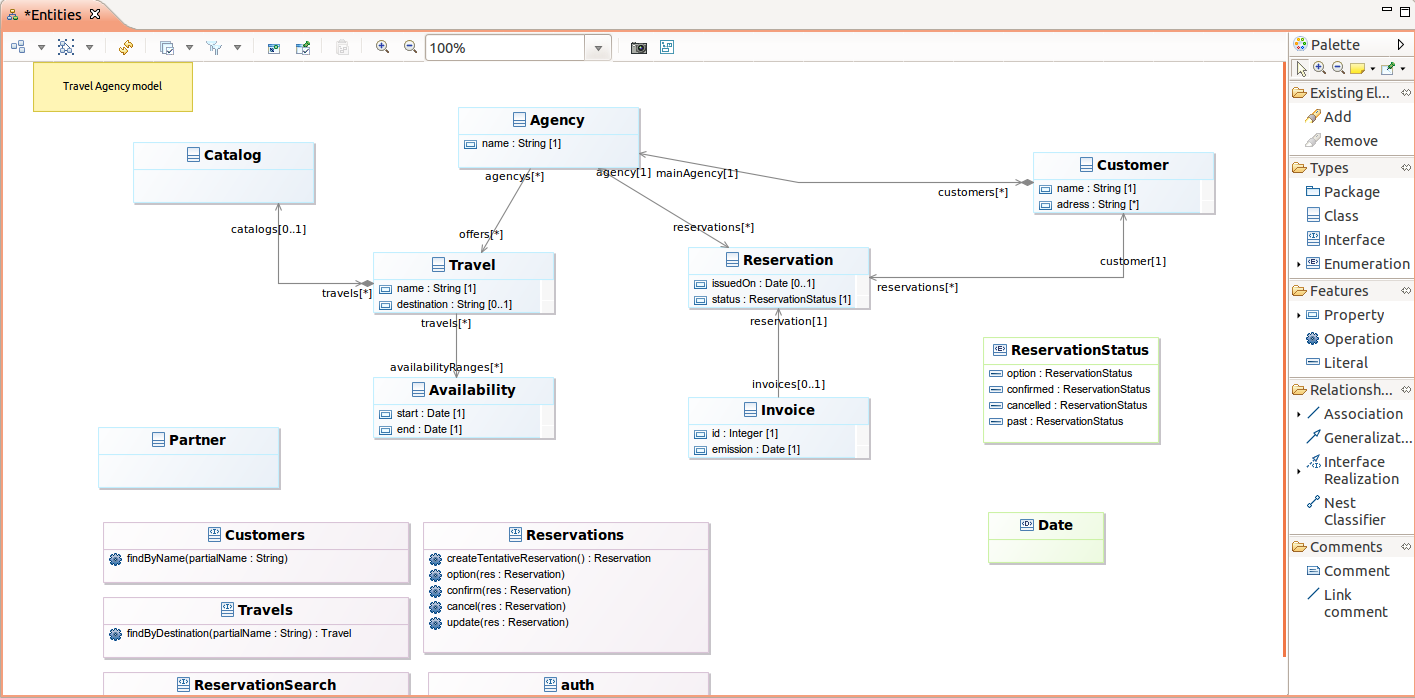Image resolution: width=1415 pixels, height=698 pixels.
Task: Select the Travel Agency model yellow note
Action: coord(113,86)
